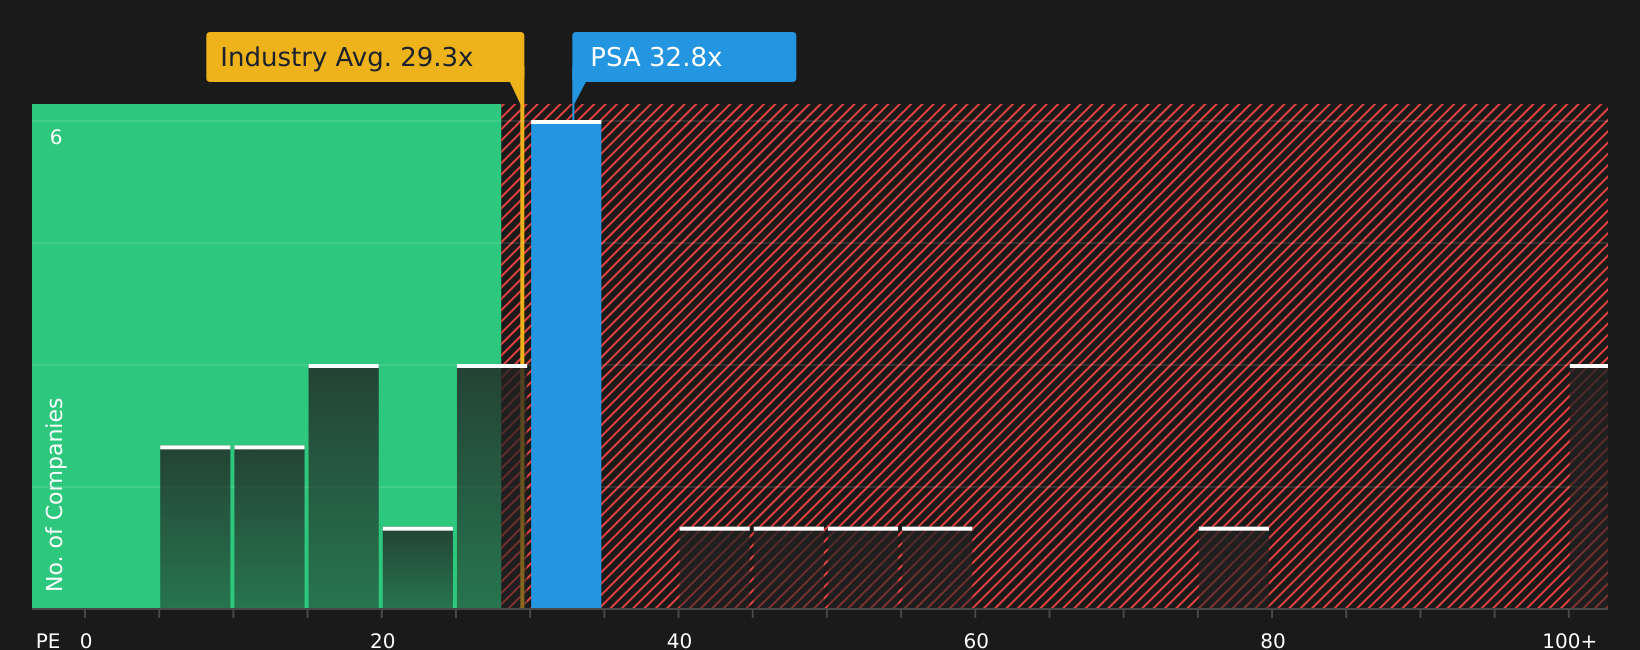Image resolution: width=1640 pixels, height=650 pixels.
Task: Click the x-axis label 60
Action: click(976, 641)
